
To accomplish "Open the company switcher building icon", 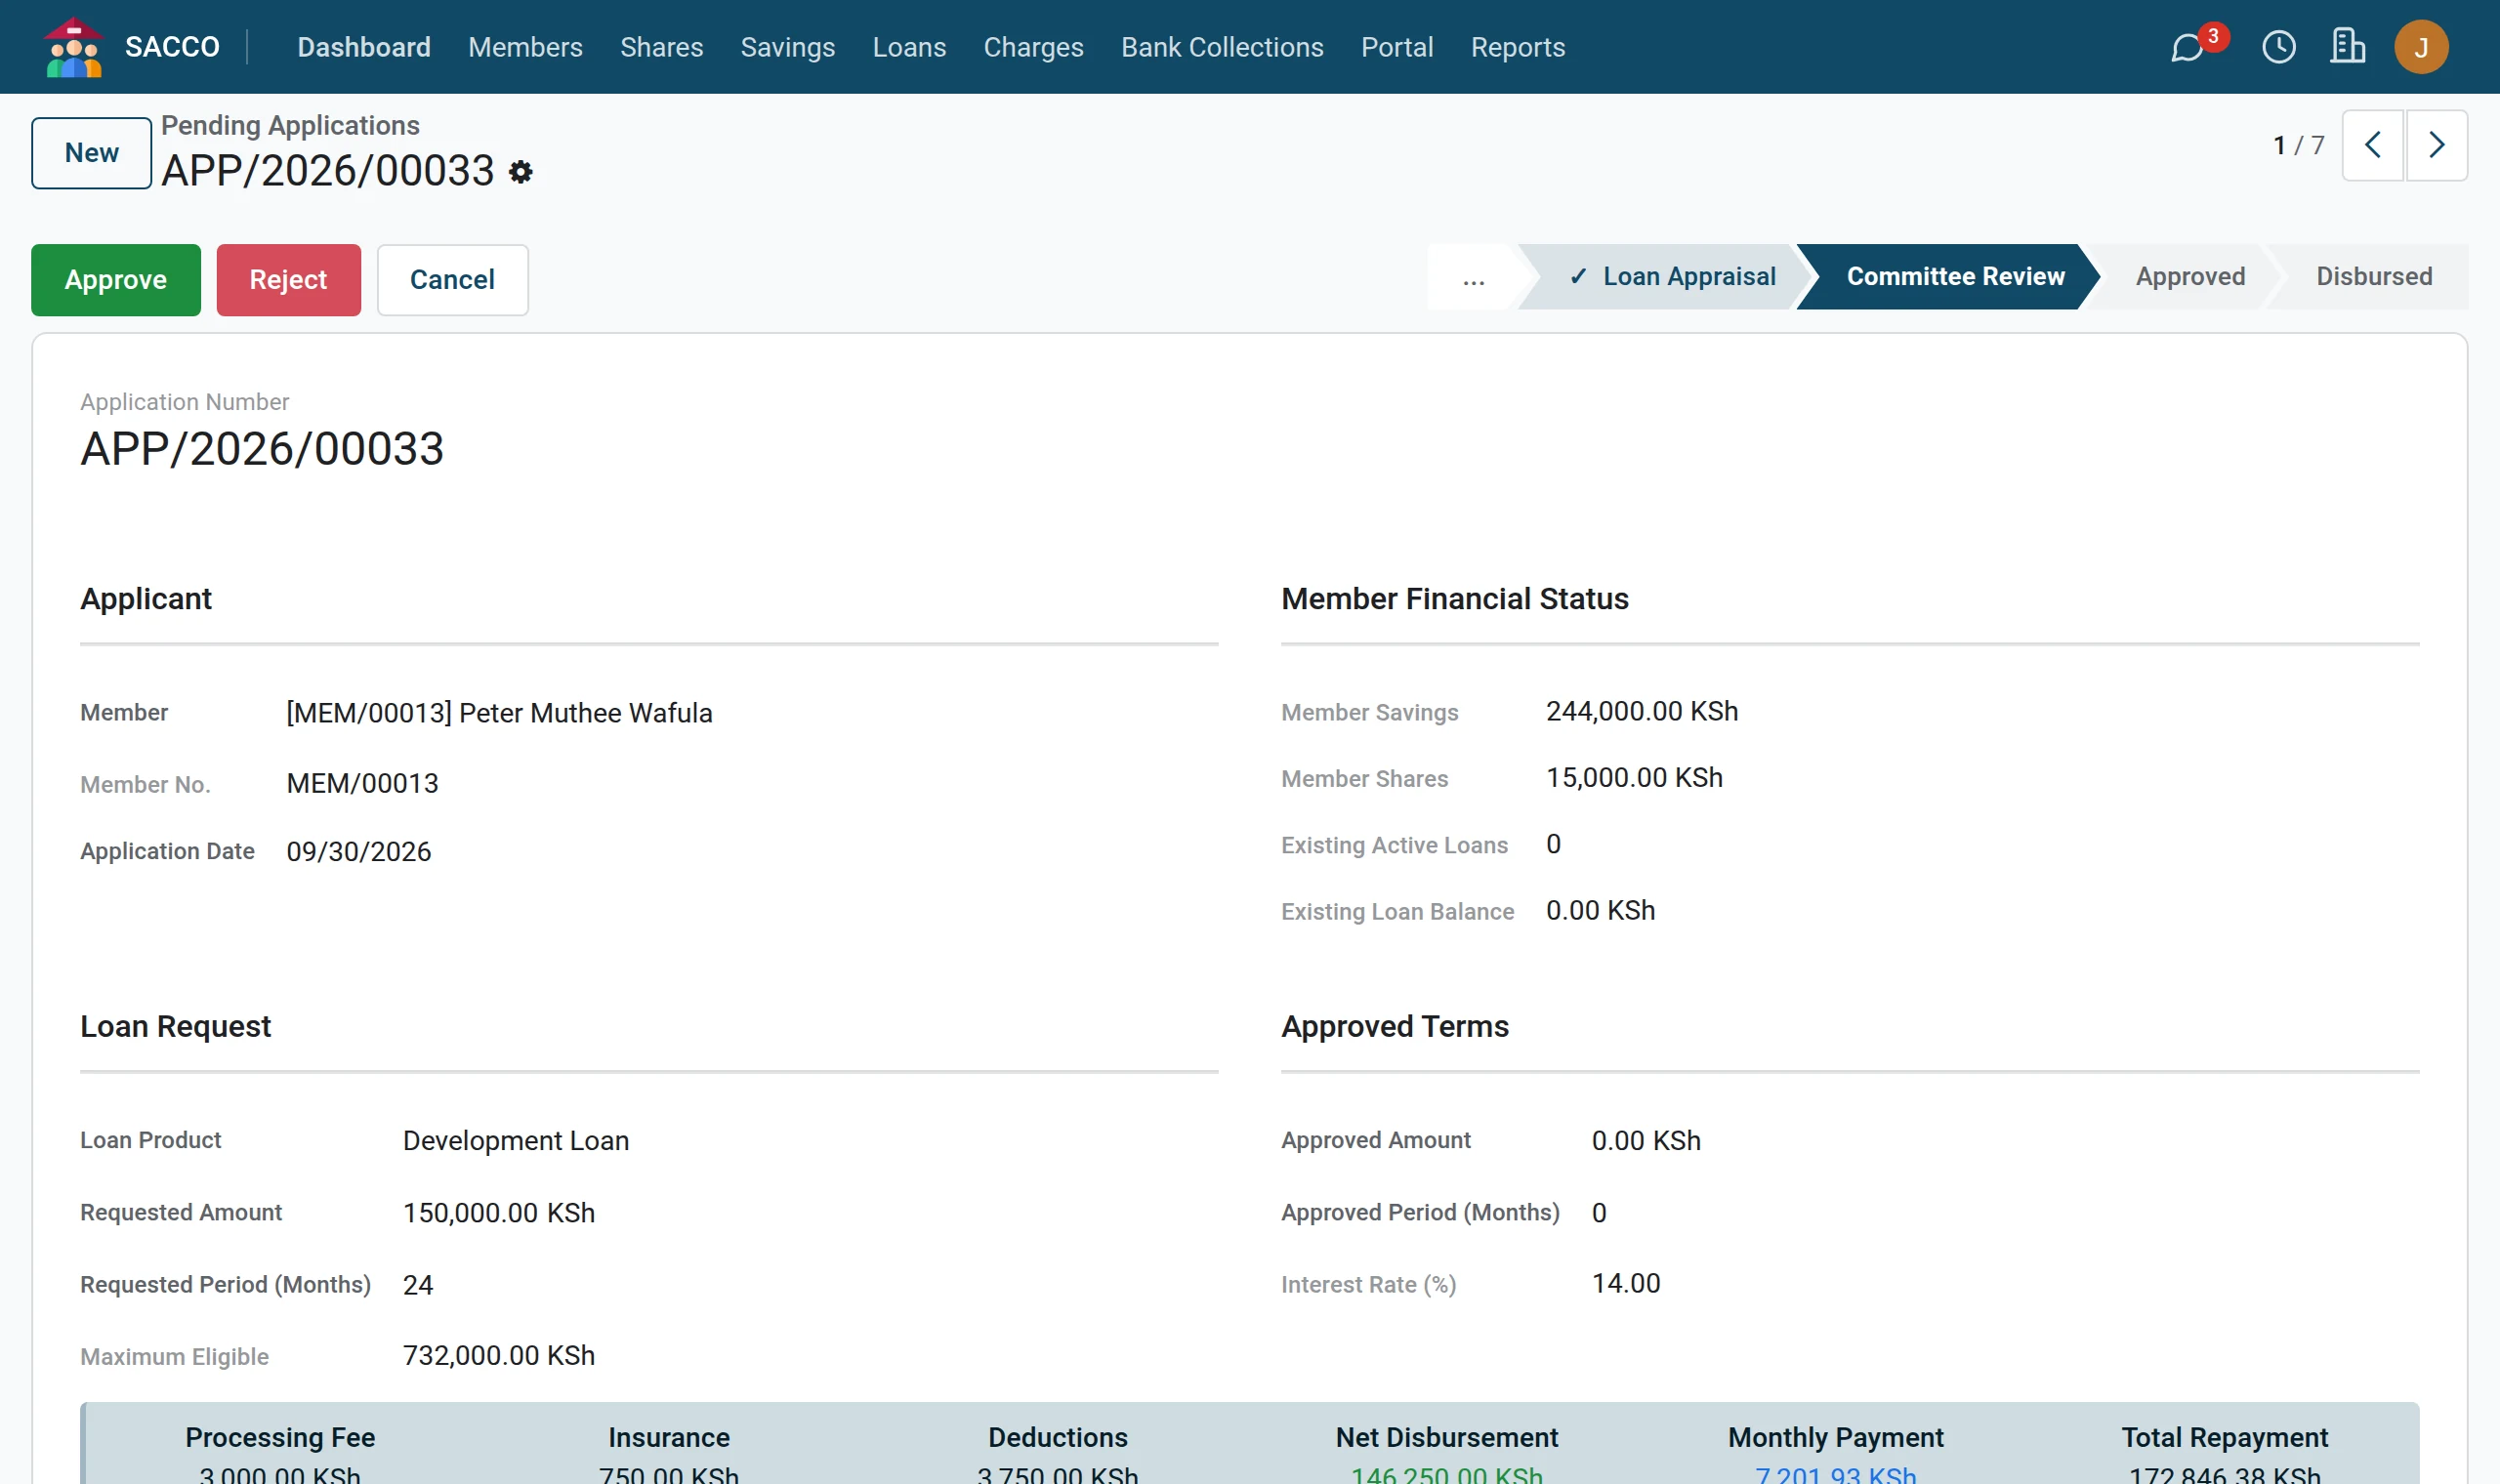I will tap(2347, 47).
